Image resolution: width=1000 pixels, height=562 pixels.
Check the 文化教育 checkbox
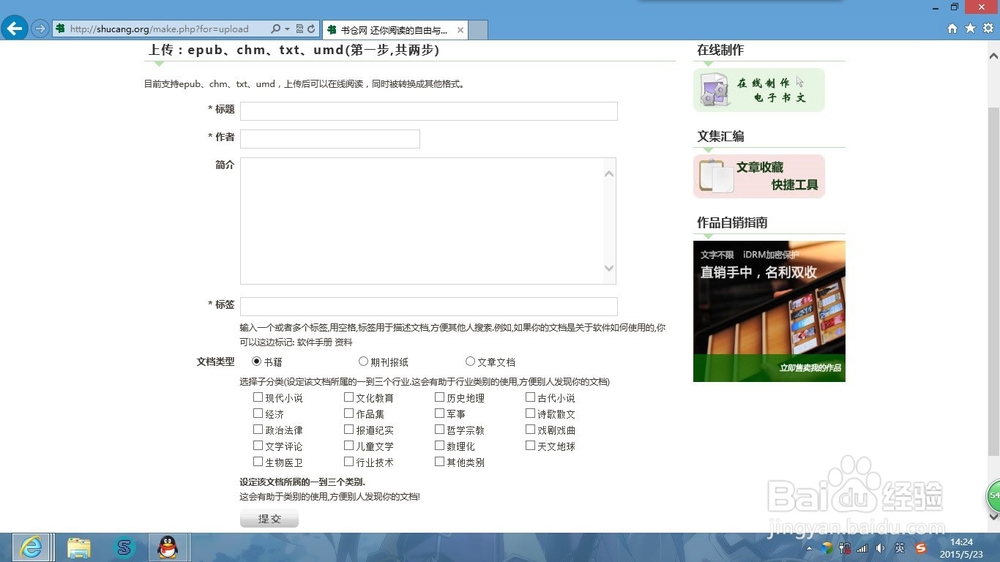click(349, 397)
